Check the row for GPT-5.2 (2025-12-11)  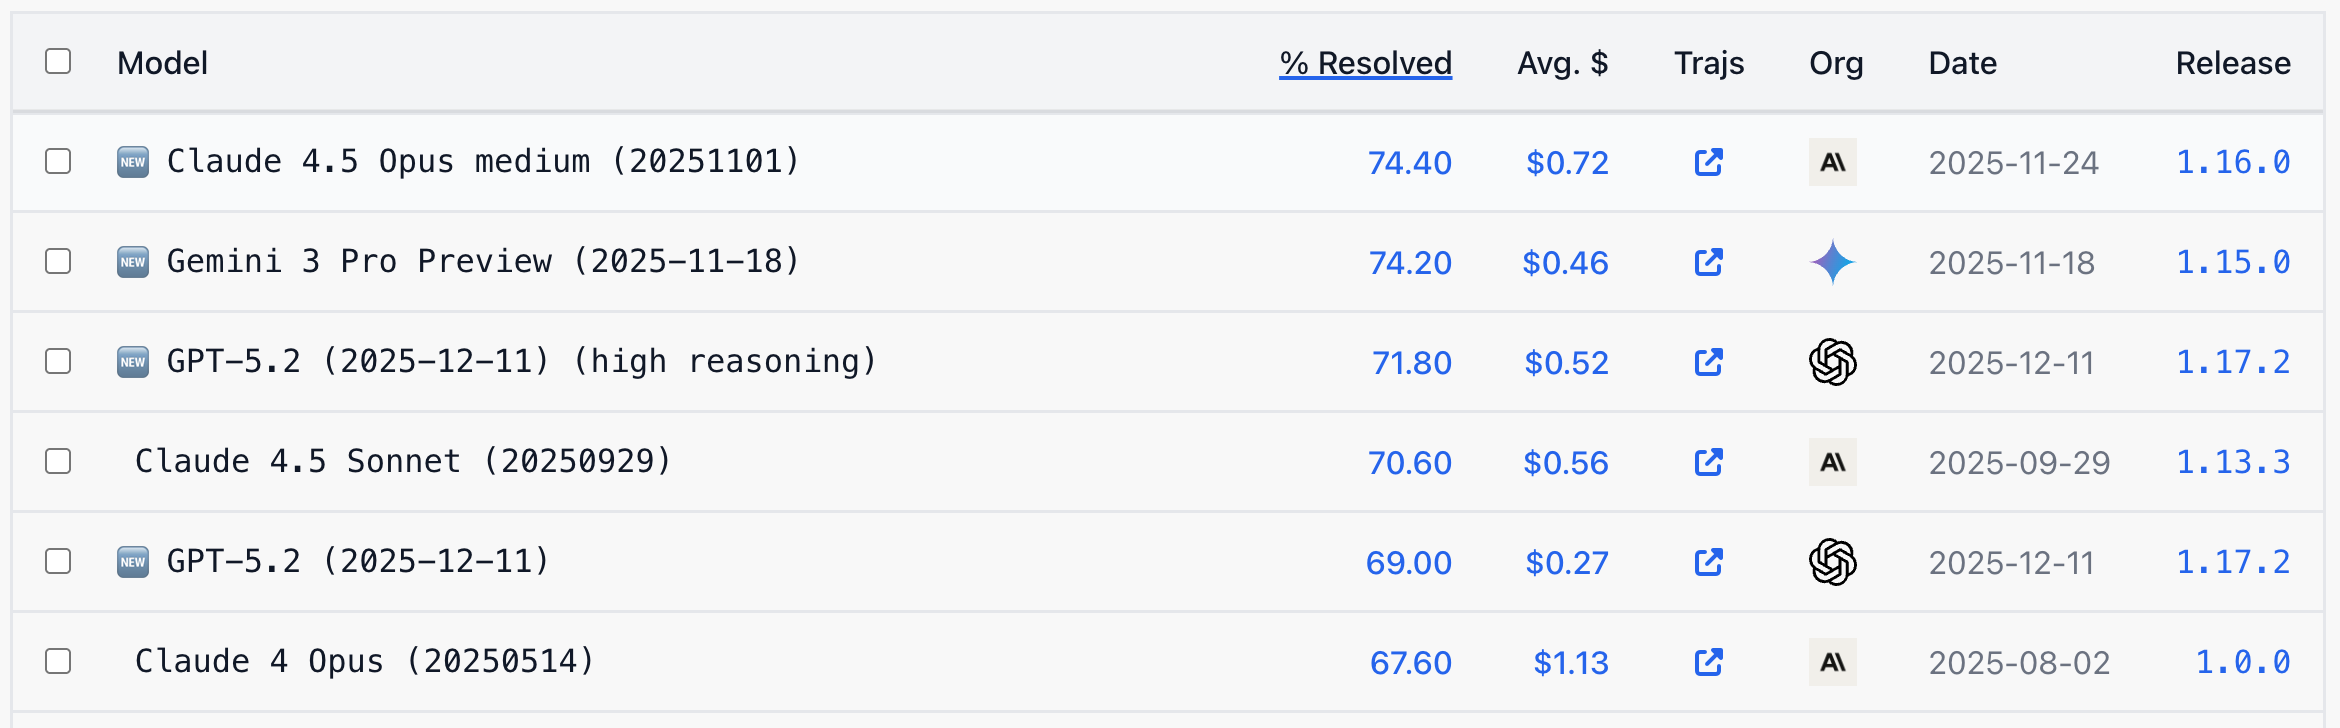[57, 561]
